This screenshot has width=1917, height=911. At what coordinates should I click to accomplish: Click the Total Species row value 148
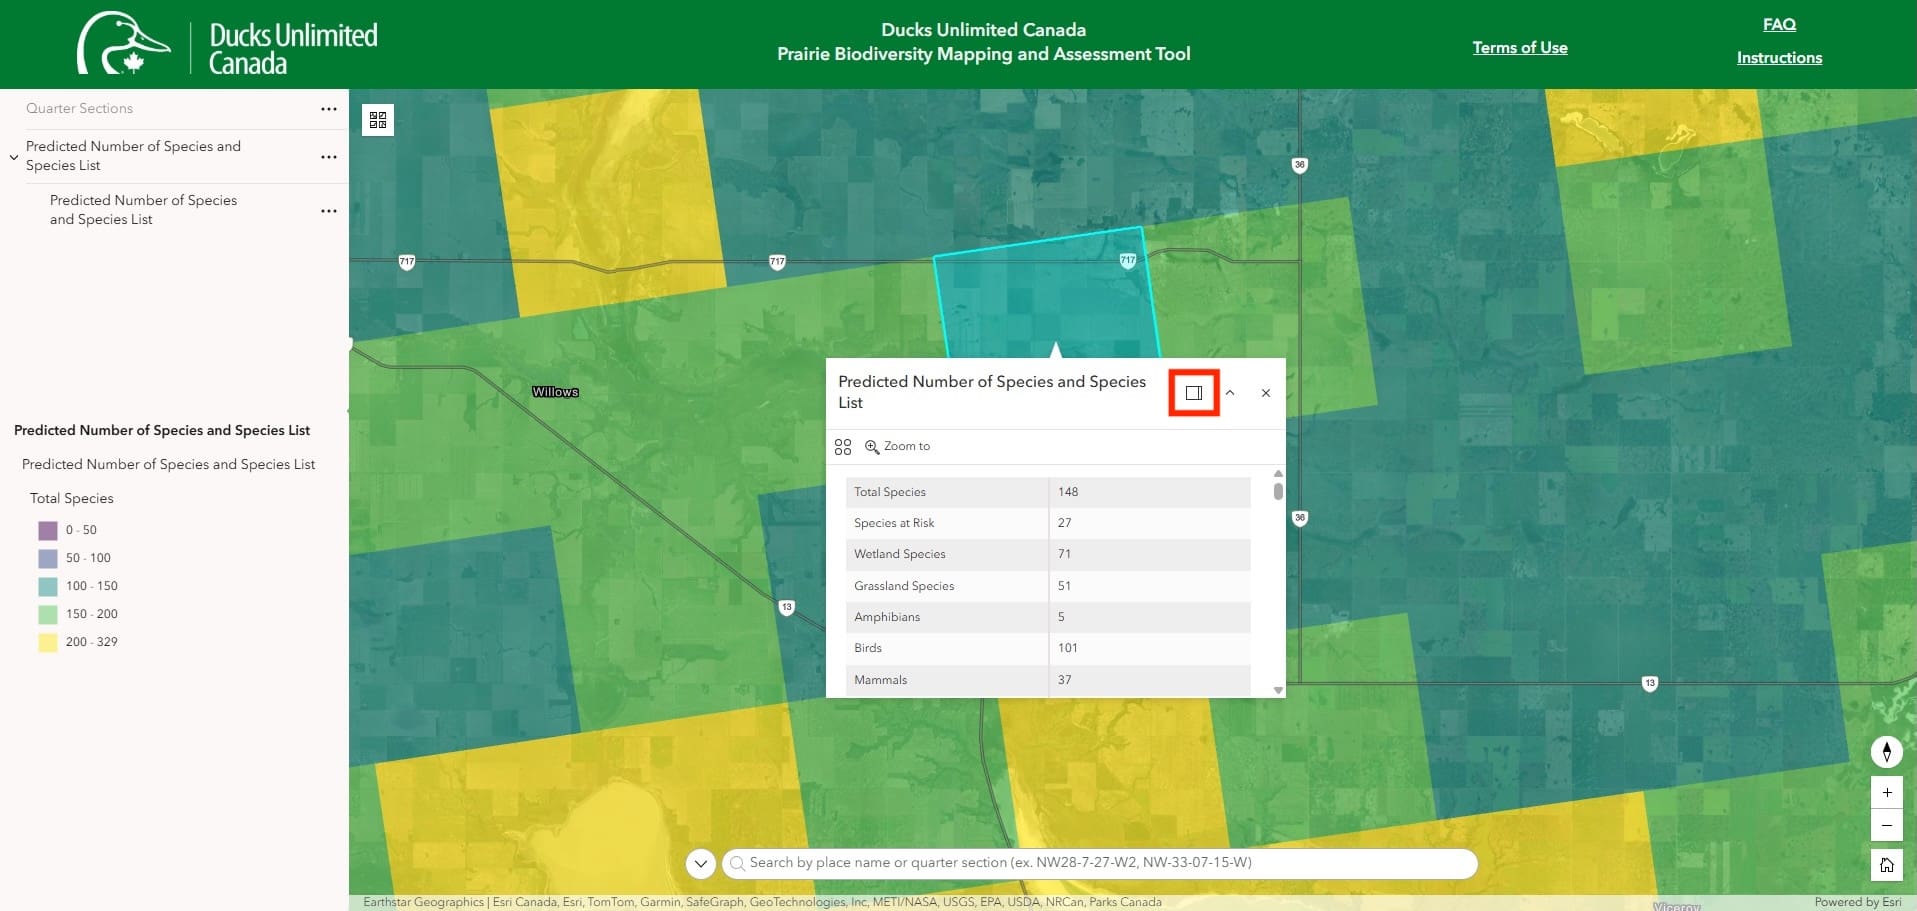(1068, 492)
